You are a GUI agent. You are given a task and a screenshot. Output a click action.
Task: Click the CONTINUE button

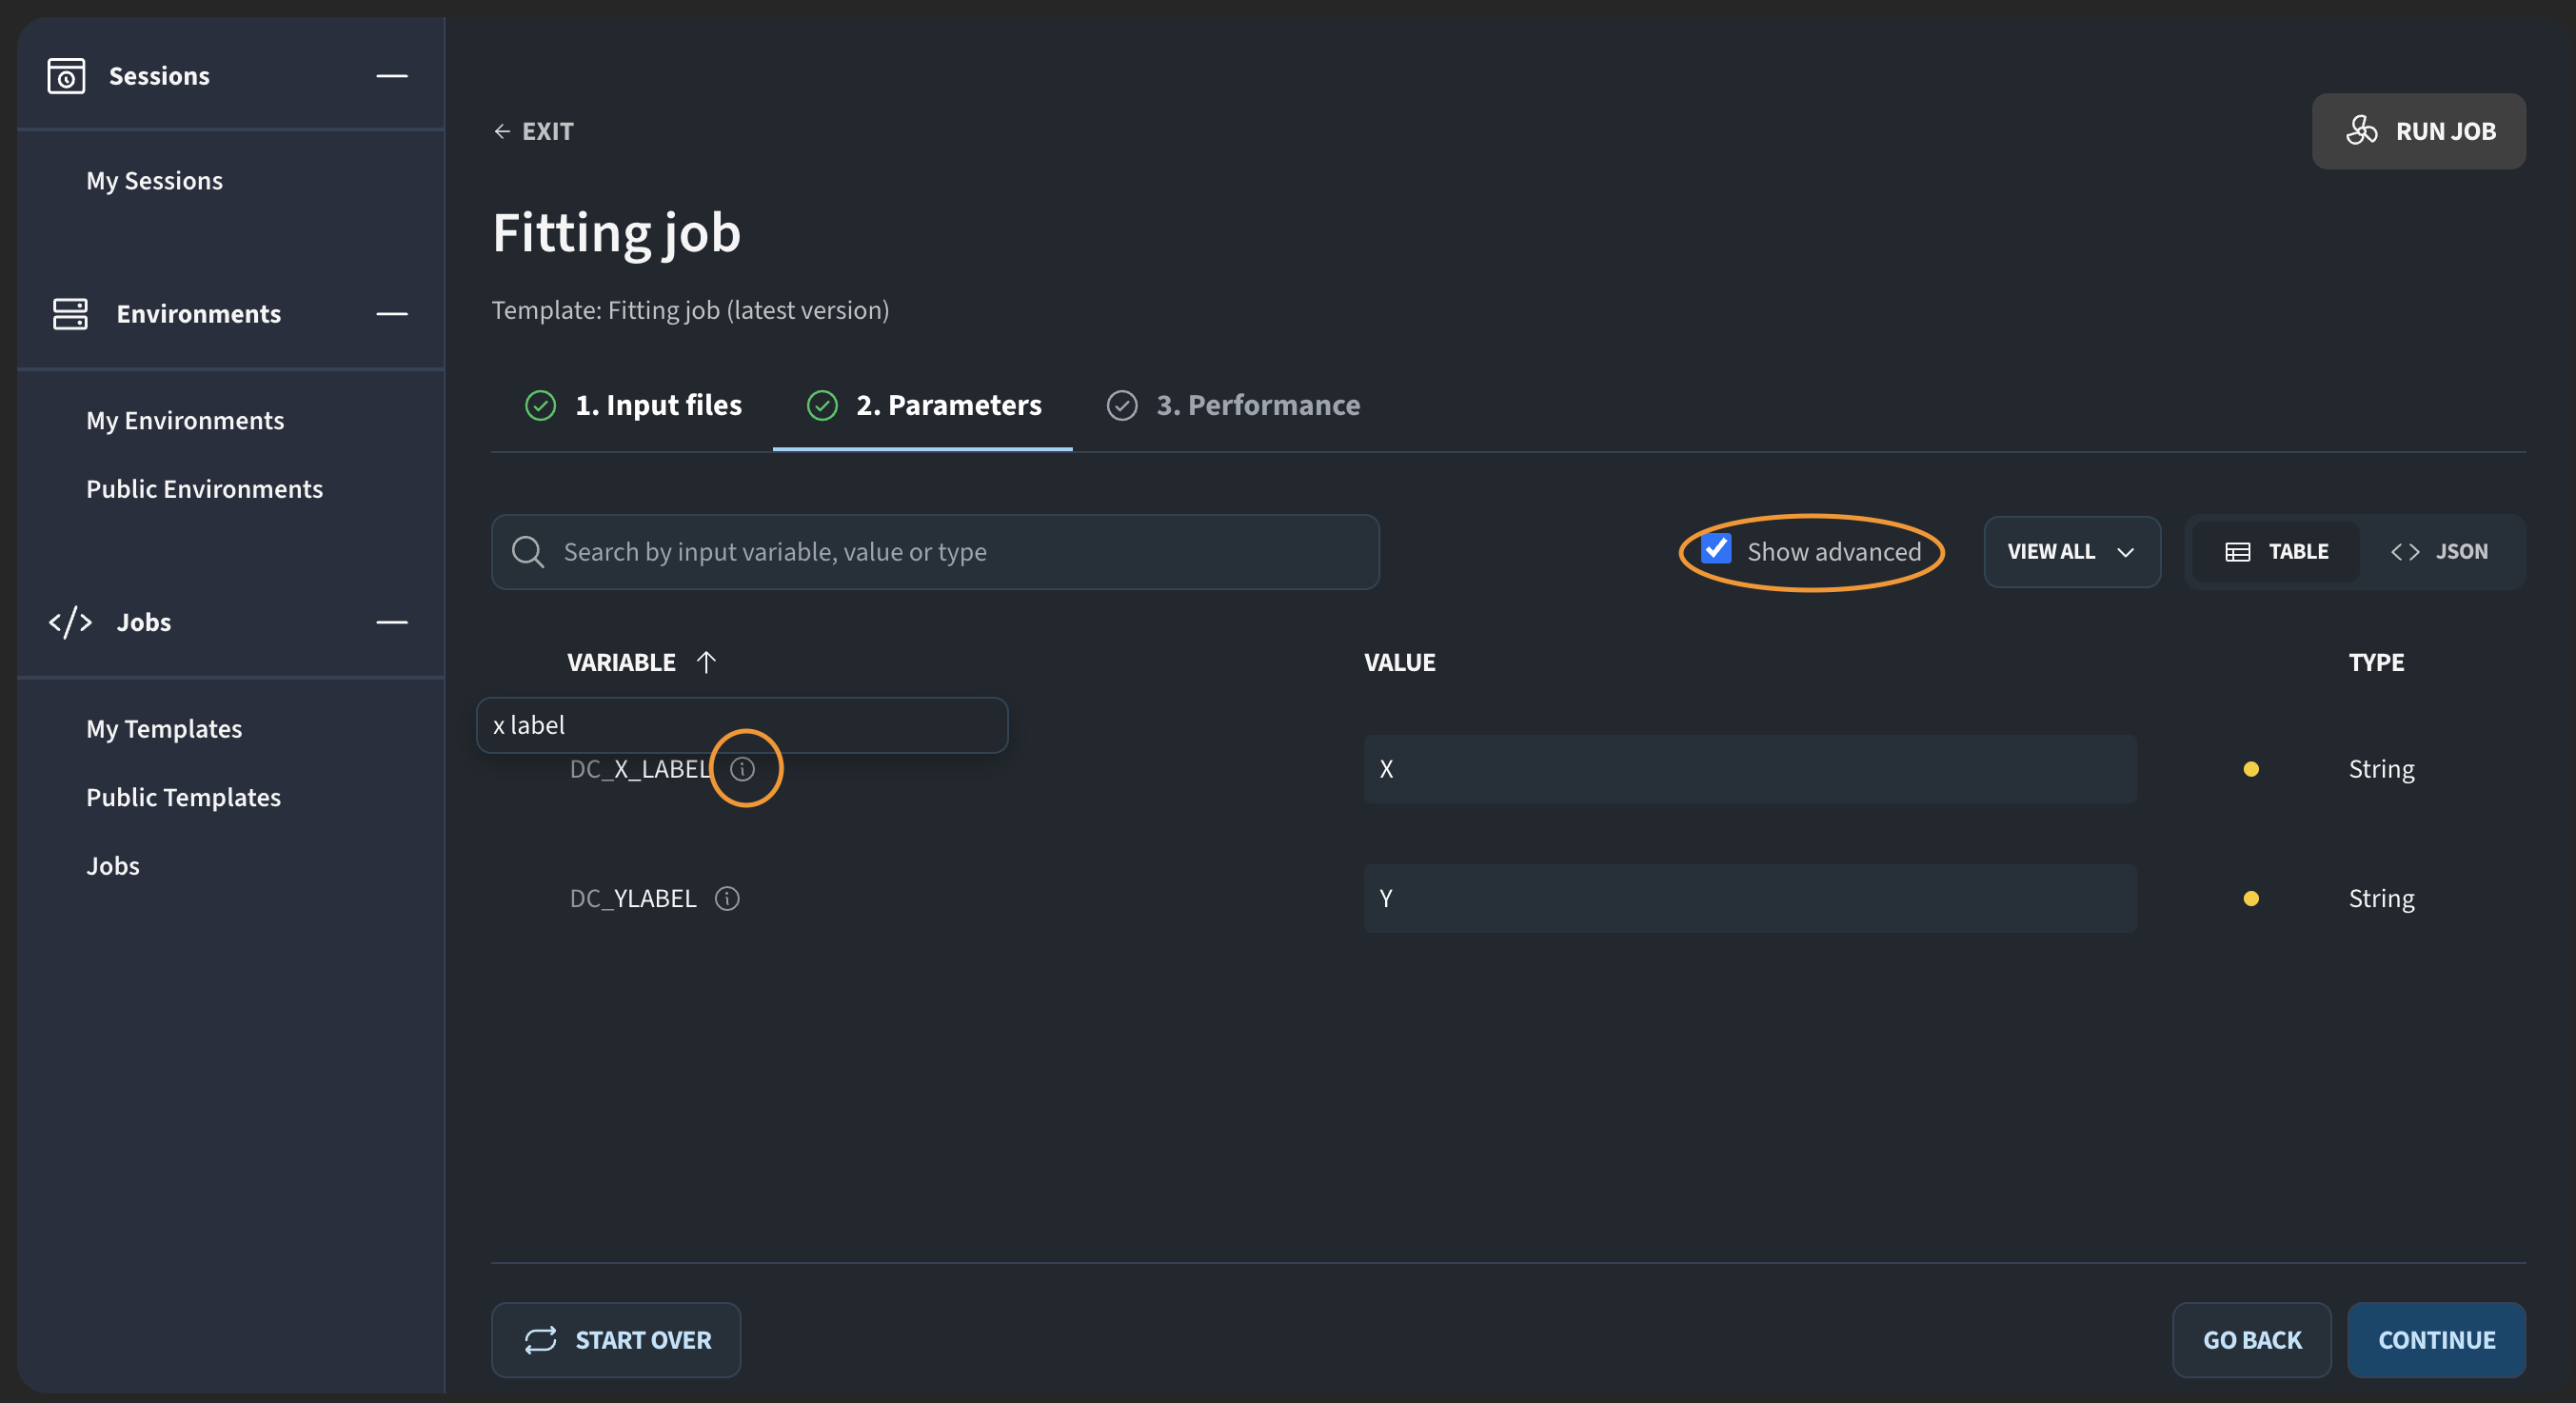[2435, 1339]
